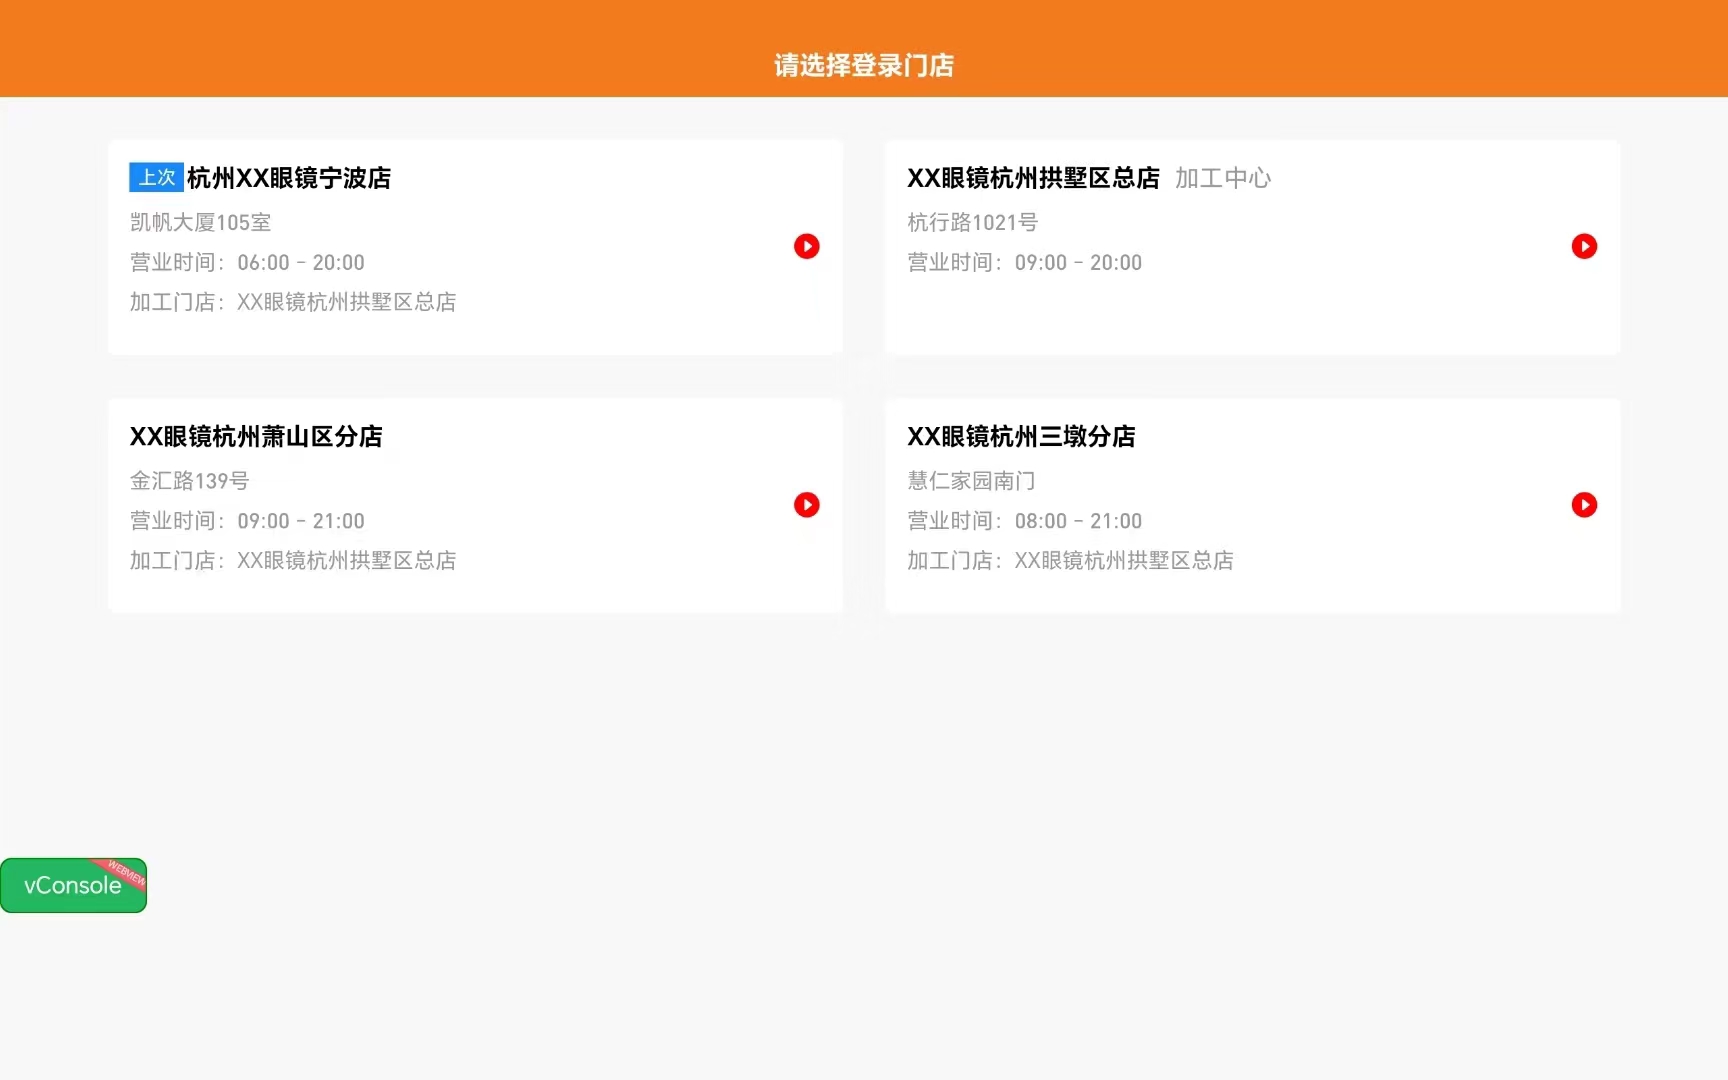Choose the XX眼镜杭州萧山区分店 title

coord(256,437)
